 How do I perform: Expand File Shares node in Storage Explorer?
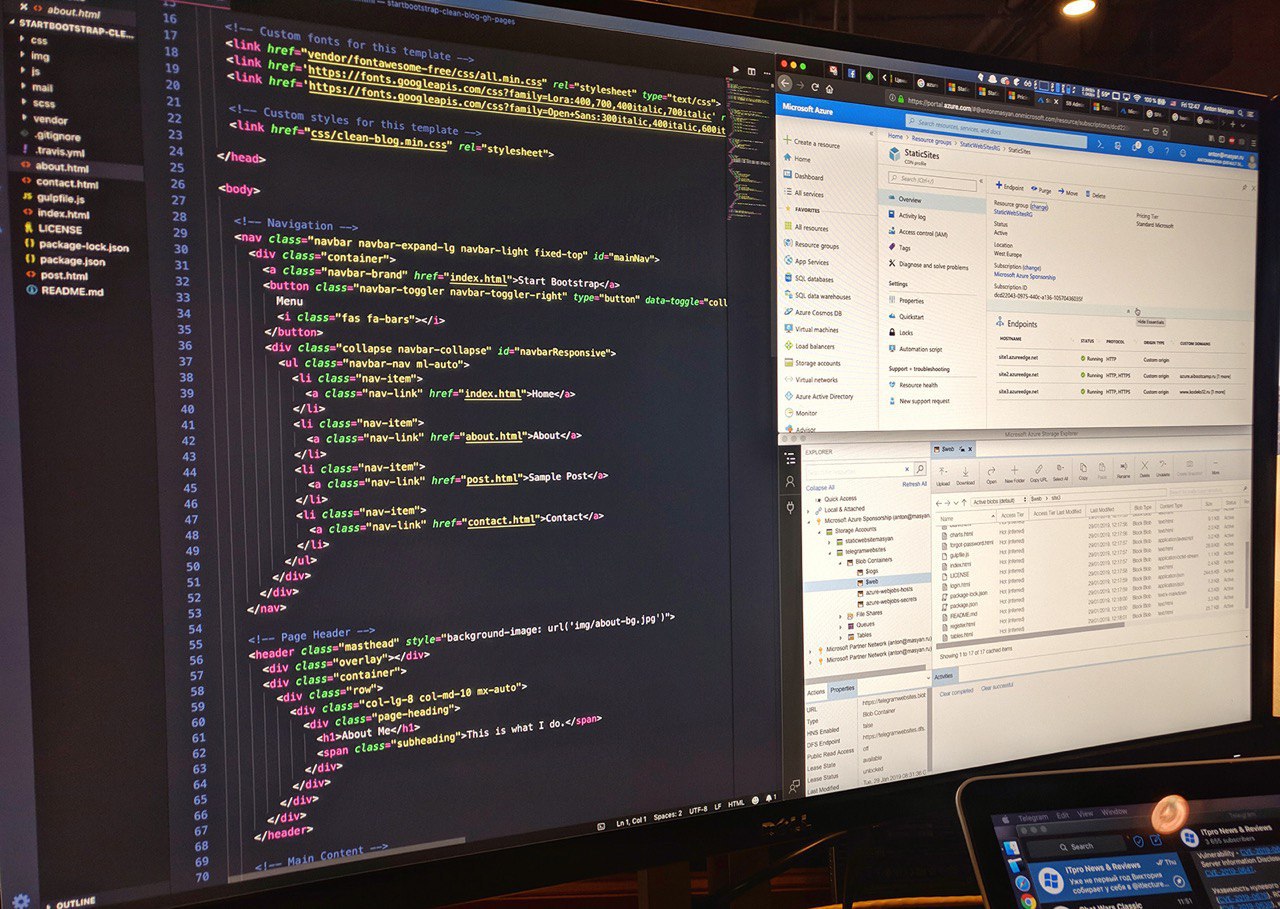(840, 616)
